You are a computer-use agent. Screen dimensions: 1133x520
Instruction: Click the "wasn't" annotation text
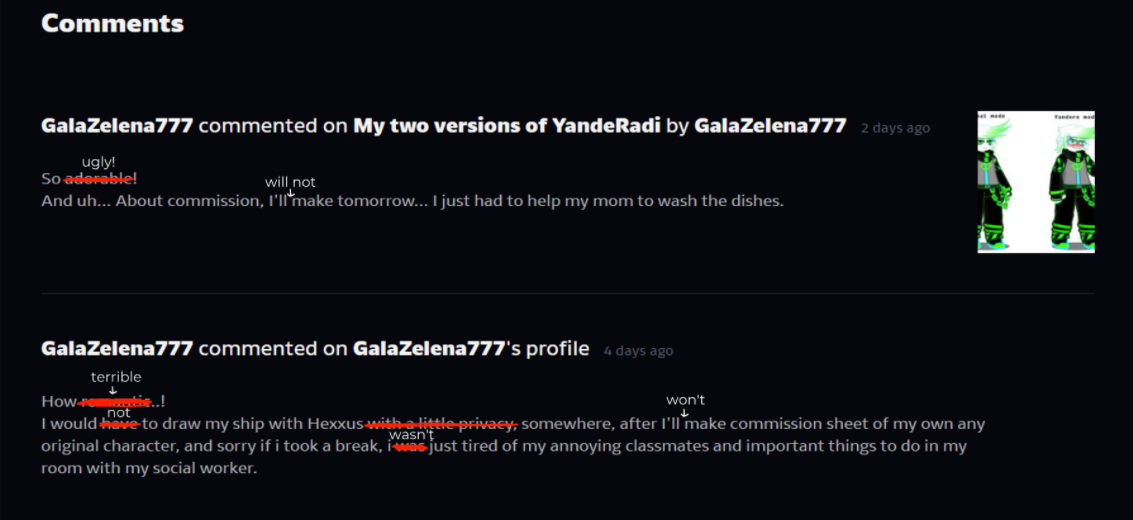tap(411, 436)
